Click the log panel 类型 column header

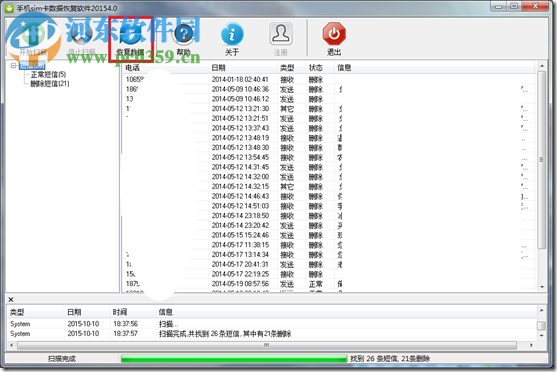(x=36, y=312)
